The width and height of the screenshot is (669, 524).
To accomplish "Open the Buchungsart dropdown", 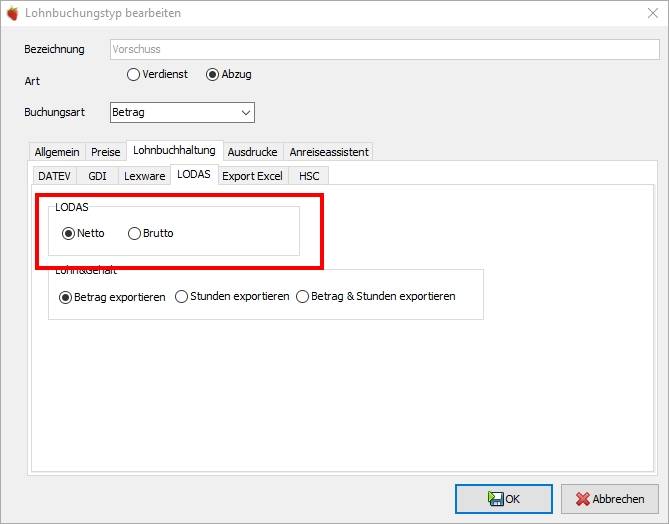I will (x=182, y=113).
